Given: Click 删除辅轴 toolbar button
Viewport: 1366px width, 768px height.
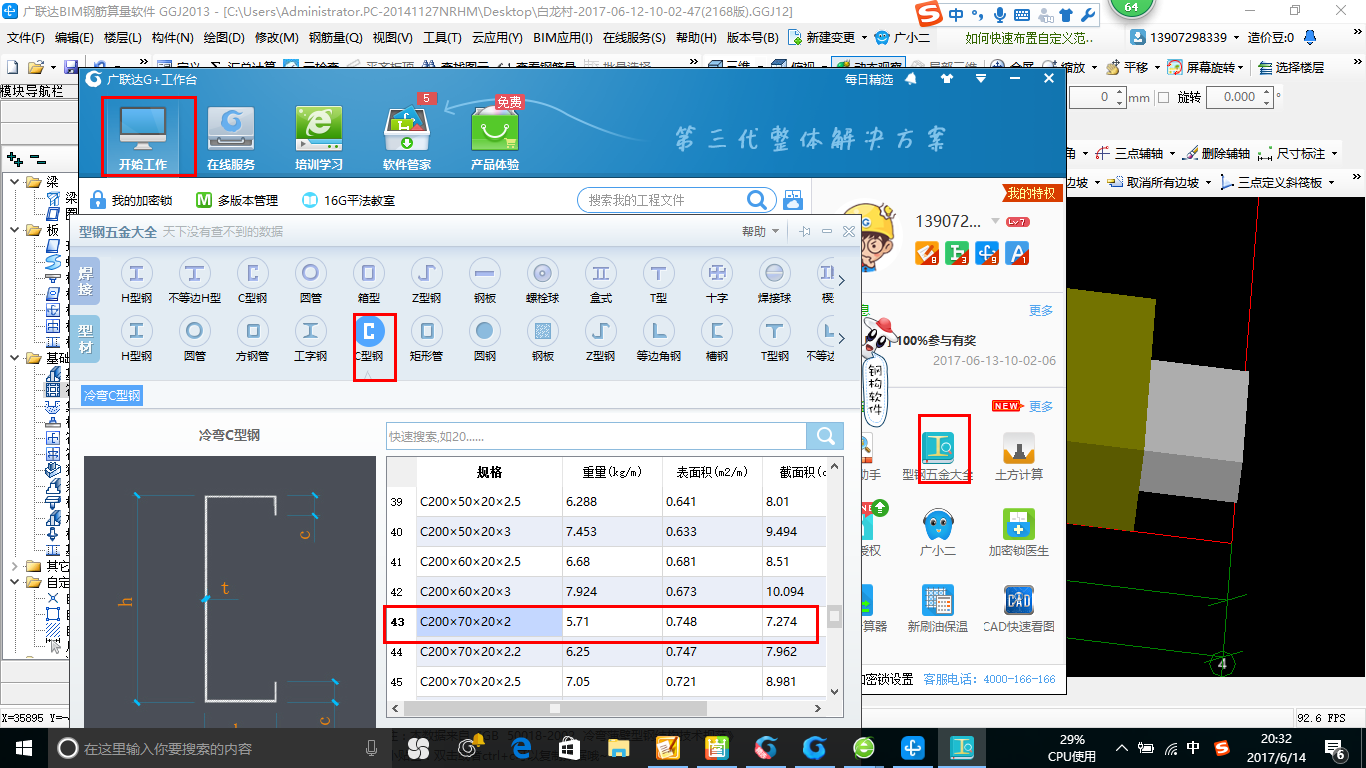Looking at the screenshot, I should point(1217,154).
